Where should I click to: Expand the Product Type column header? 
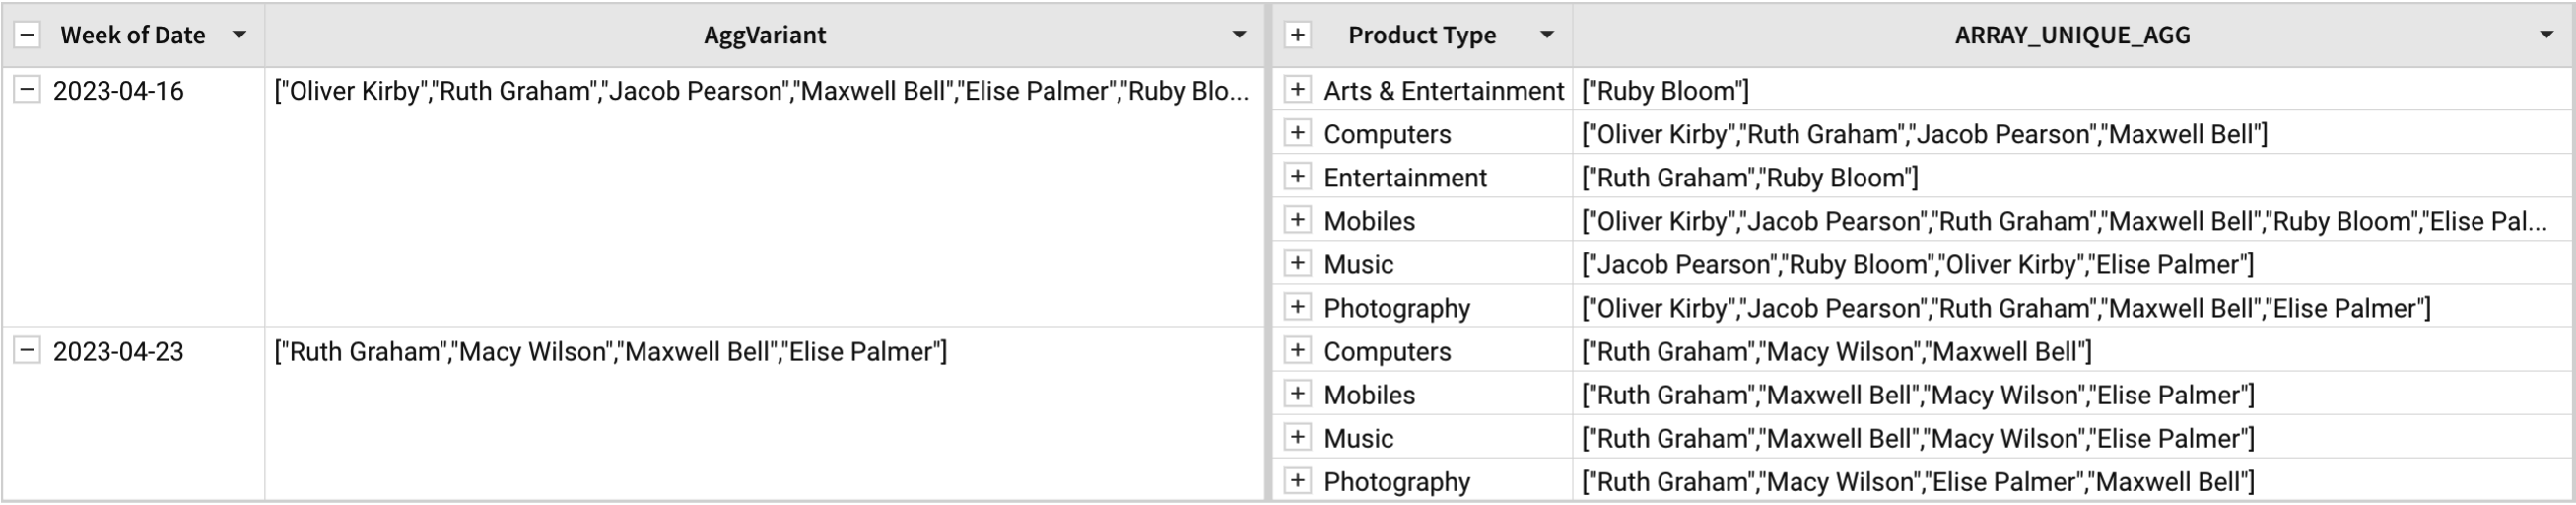pyautogui.click(x=1297, y=35)
